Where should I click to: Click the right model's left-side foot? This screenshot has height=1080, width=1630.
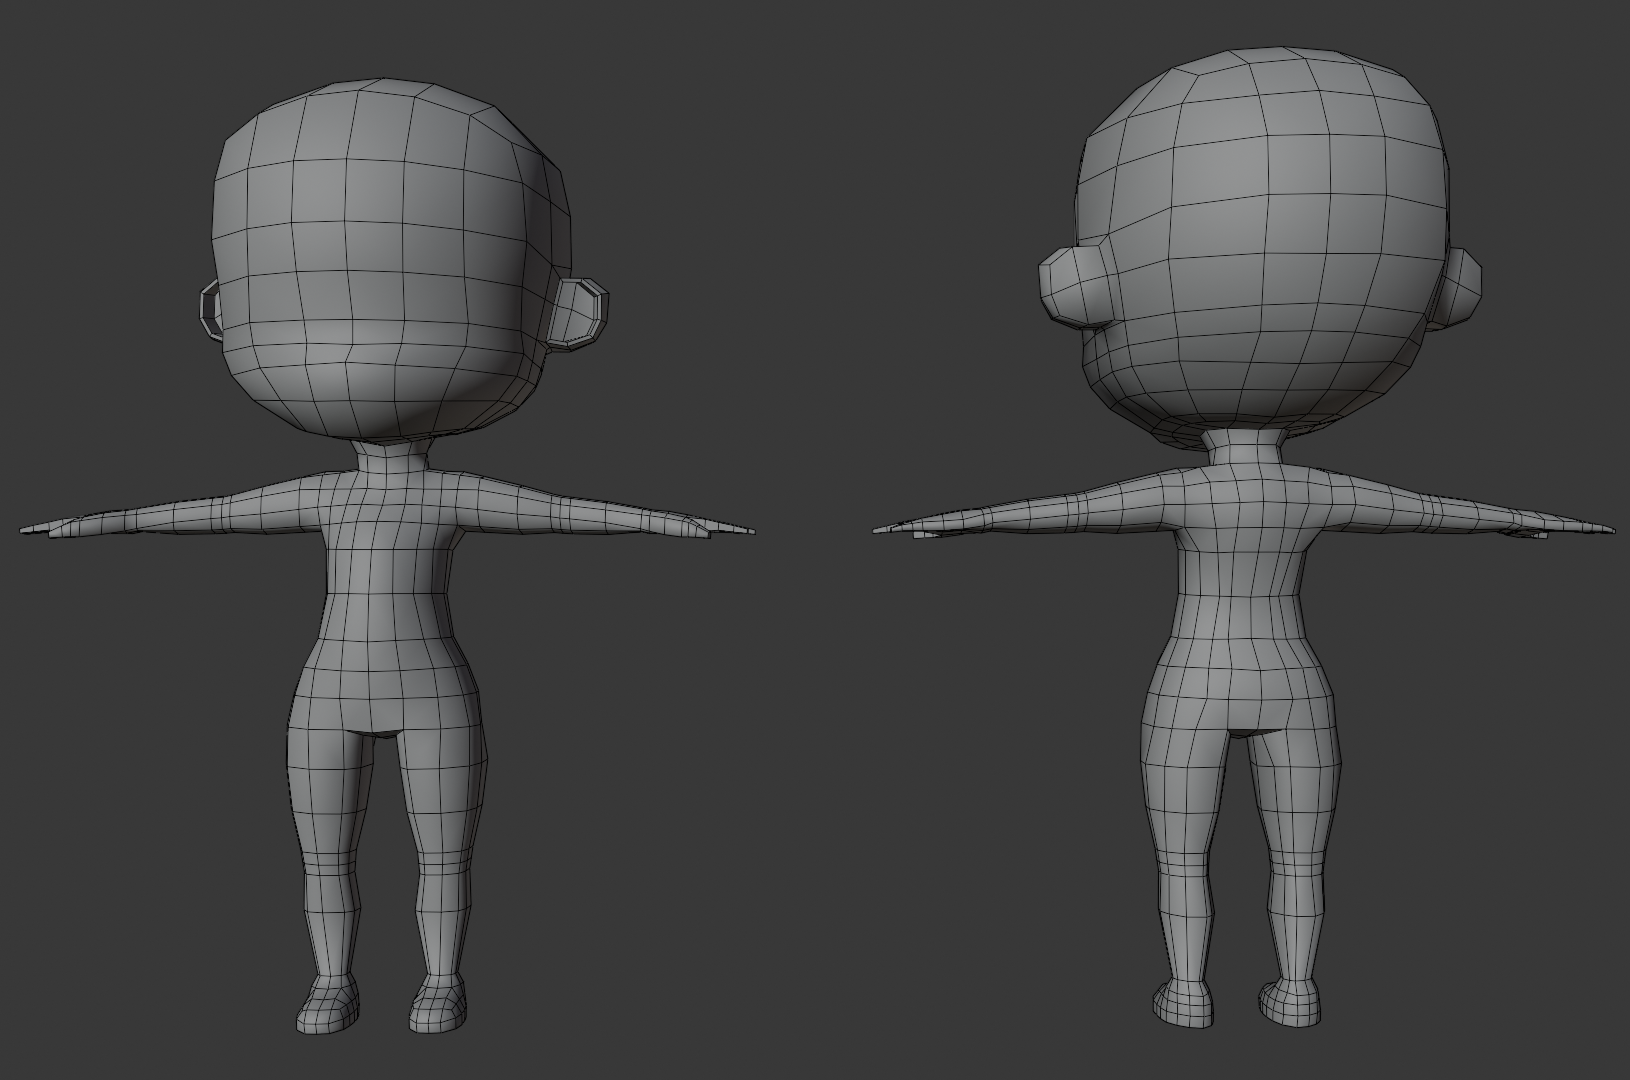tap(1182, 1002)
